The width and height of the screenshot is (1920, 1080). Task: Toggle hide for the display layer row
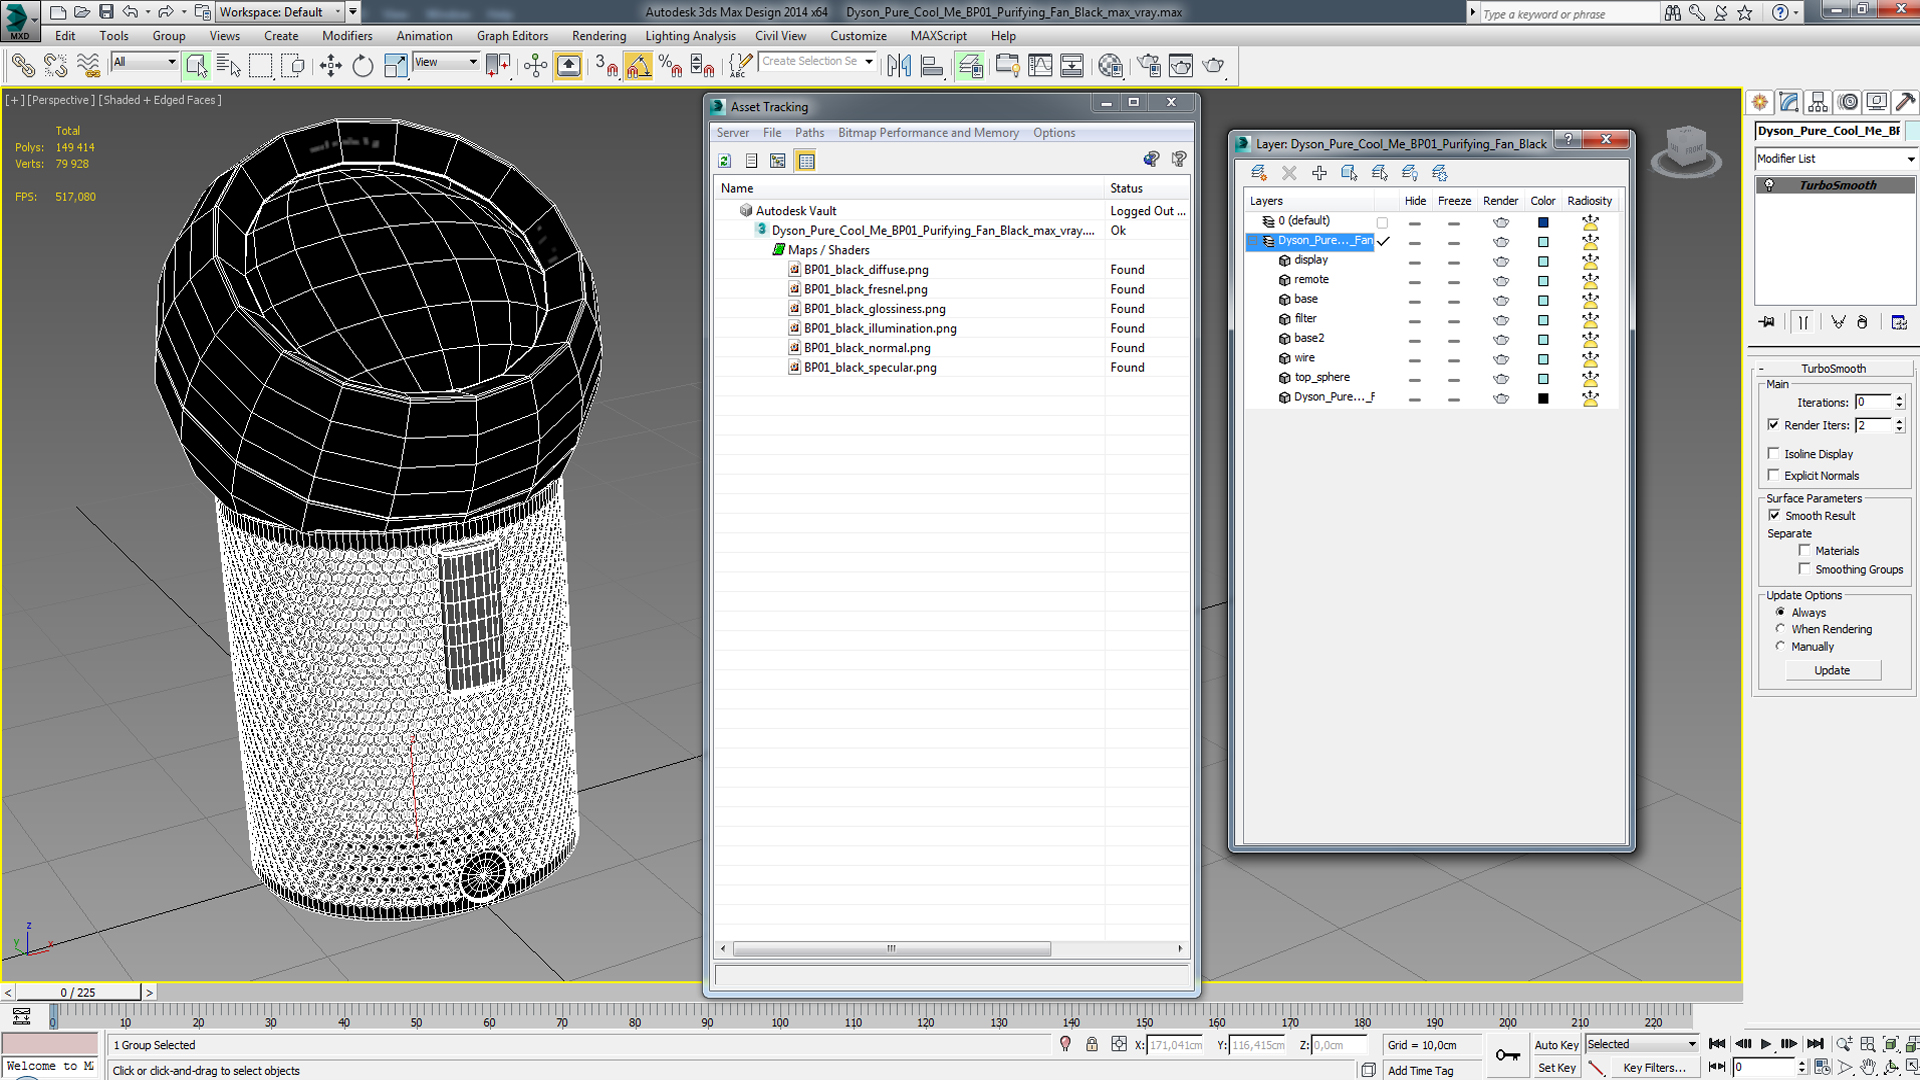click(x=1414, y=262)
